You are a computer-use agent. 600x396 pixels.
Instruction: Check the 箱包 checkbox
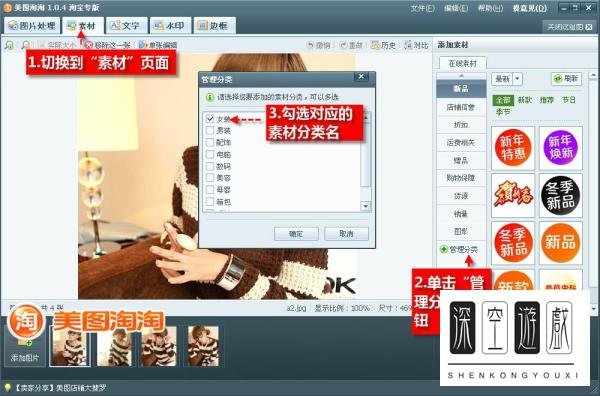[x=210, y=202]
